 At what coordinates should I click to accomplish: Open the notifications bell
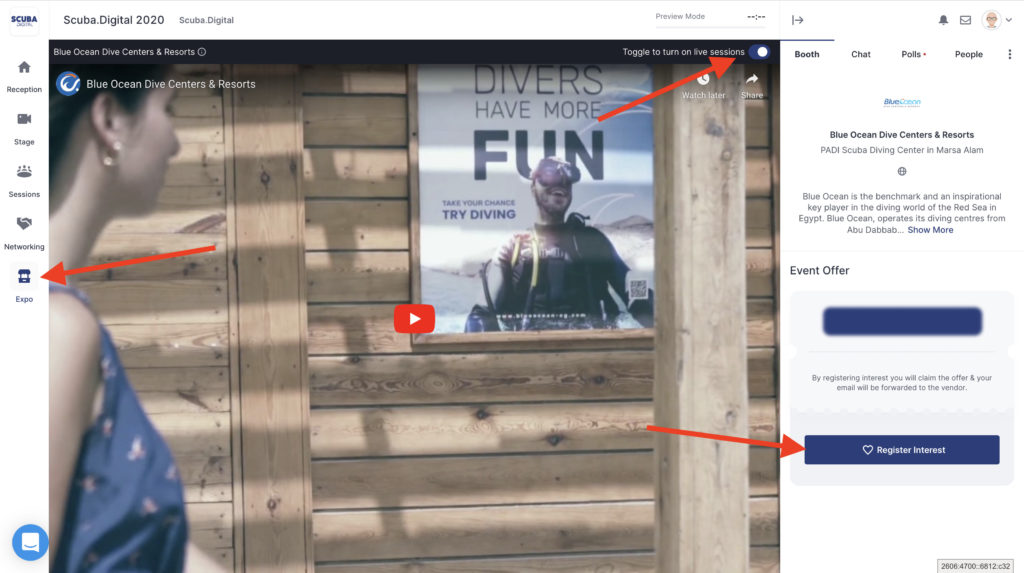943,20
